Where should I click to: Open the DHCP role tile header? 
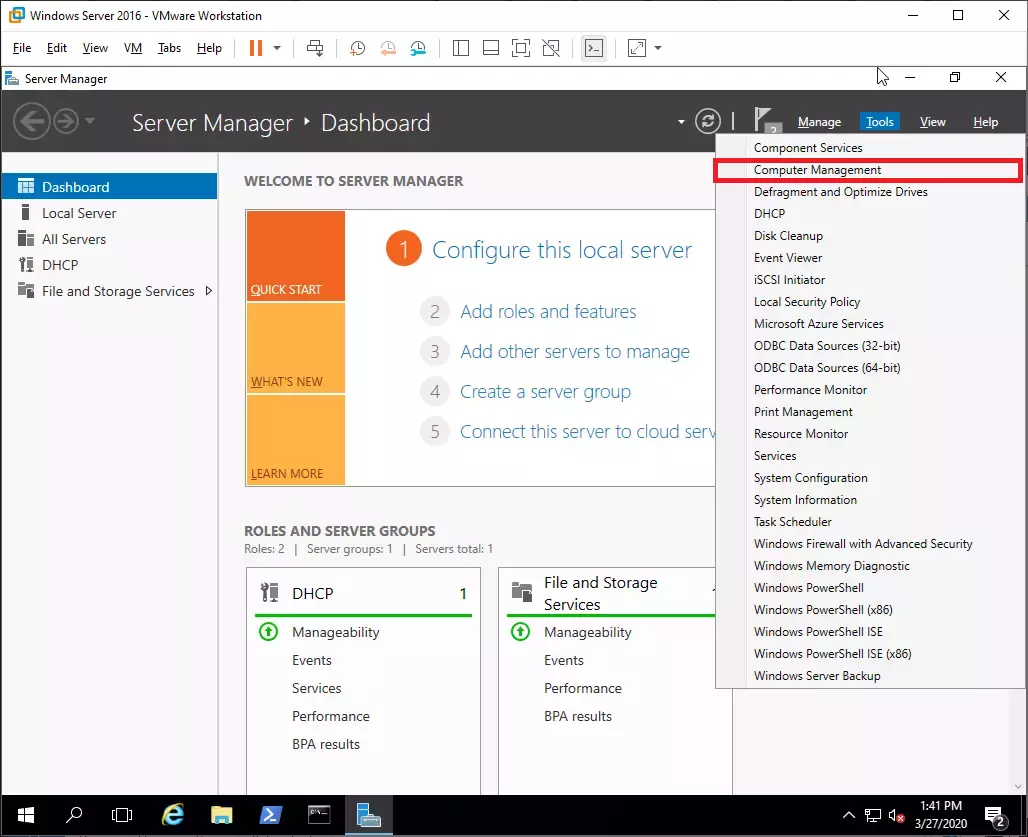[x=363, y=593]
